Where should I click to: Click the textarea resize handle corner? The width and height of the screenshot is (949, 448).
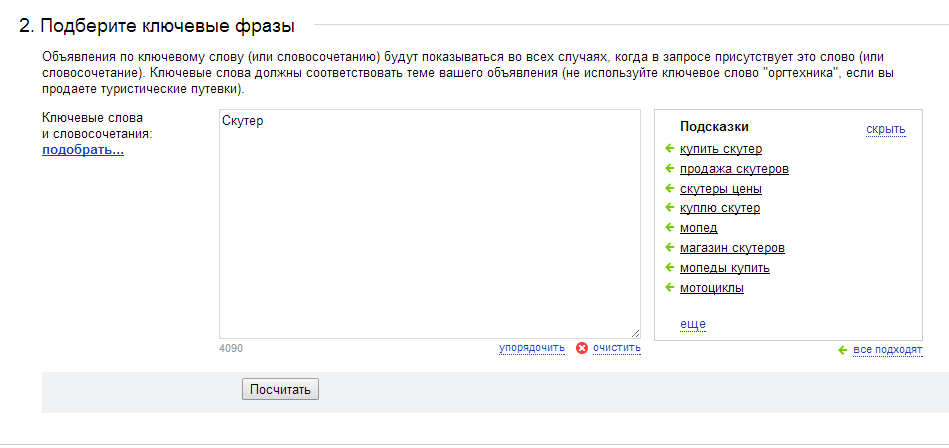point(635,333)
